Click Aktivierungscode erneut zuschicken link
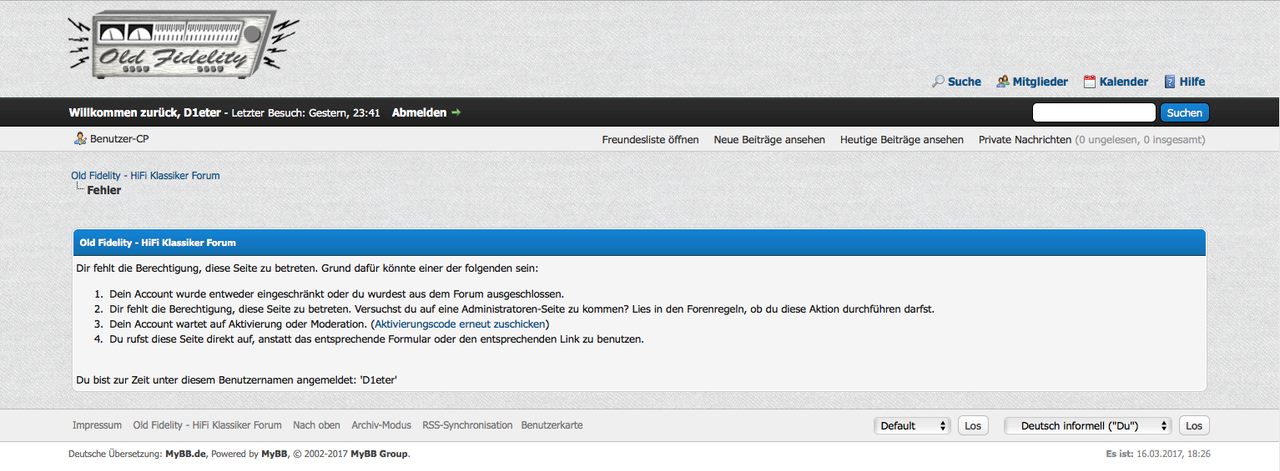Screen dimensions: 1280x471 (x=459, y=325)
